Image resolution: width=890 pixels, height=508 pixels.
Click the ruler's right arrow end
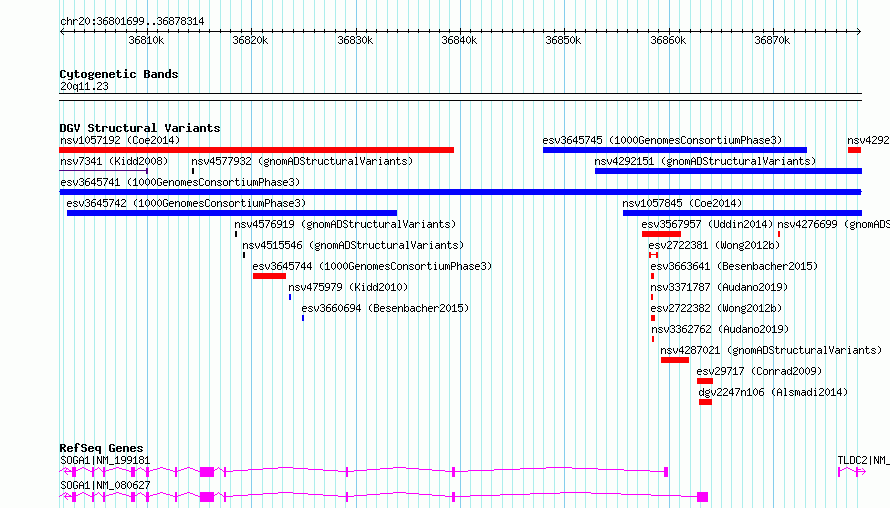pyautogui.click(x=859, y=32)
